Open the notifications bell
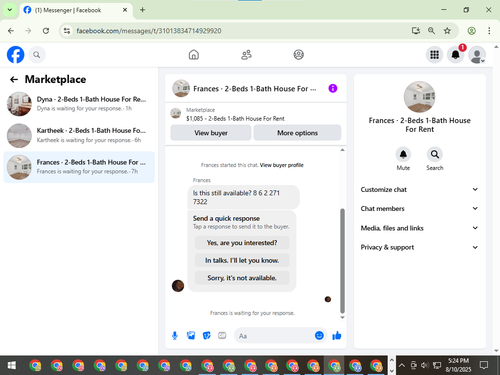 click(455, 55)
